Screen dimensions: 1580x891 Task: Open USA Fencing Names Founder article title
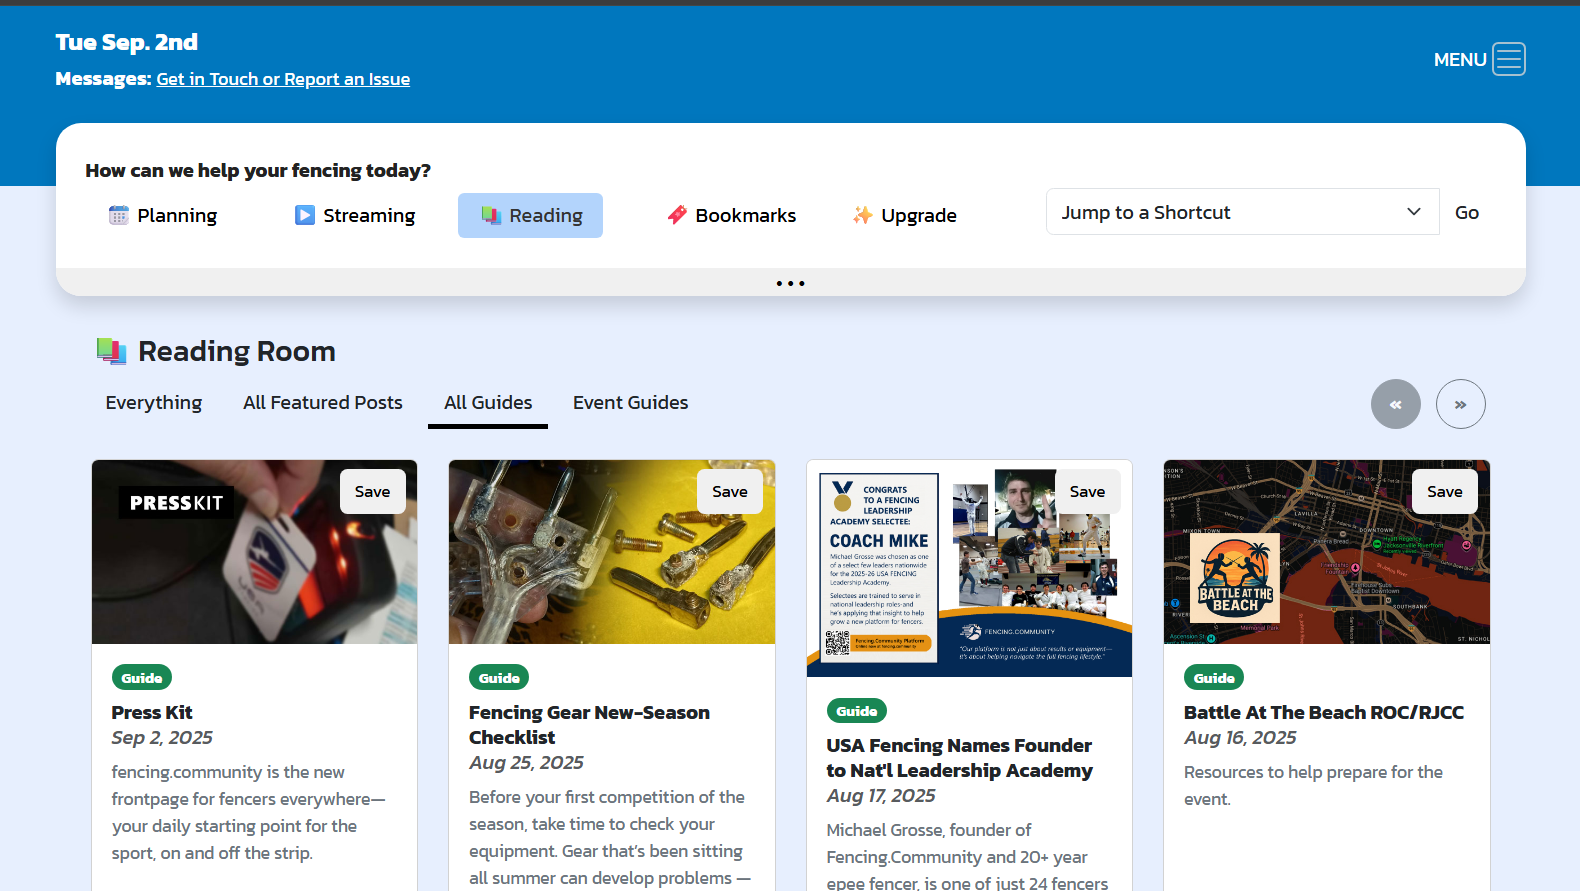click(x=960, y=757)
